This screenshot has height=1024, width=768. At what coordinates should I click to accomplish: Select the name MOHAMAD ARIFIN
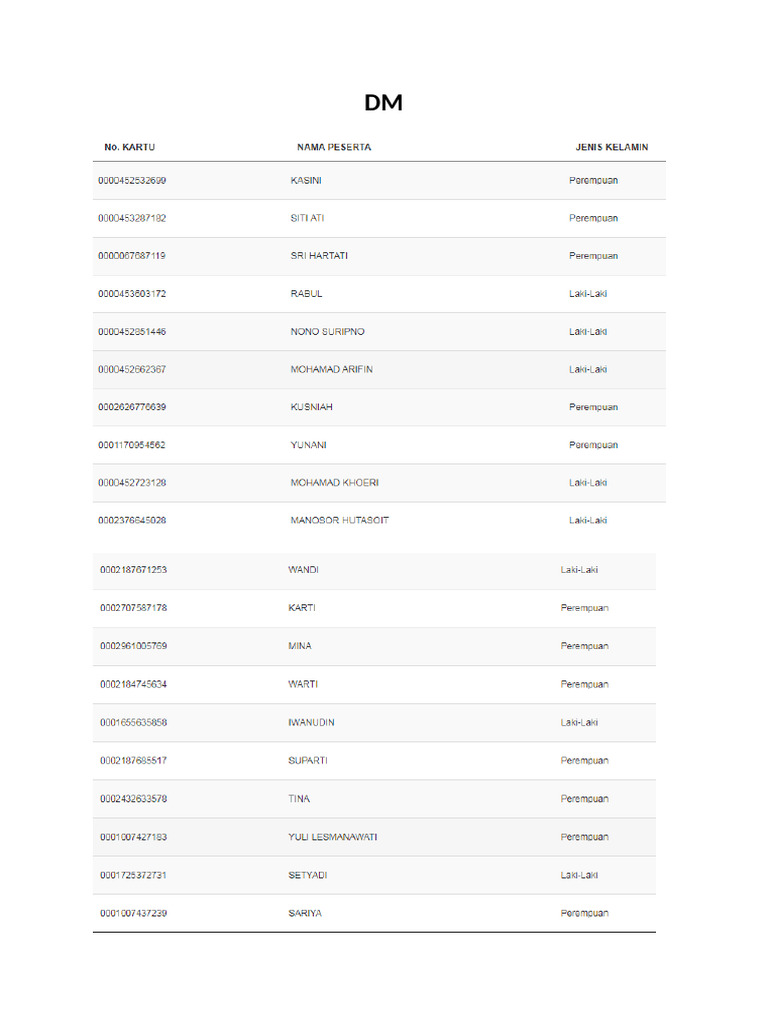coord(331,370)
